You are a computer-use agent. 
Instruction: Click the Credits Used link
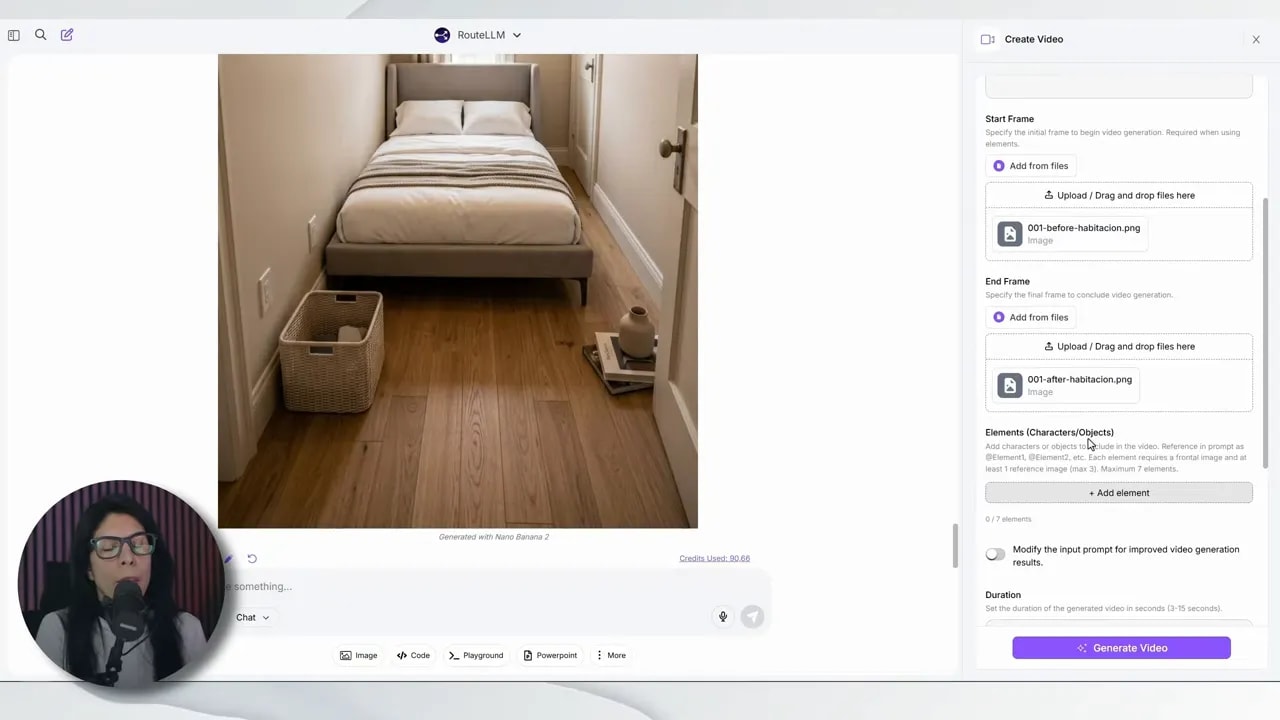714,558
